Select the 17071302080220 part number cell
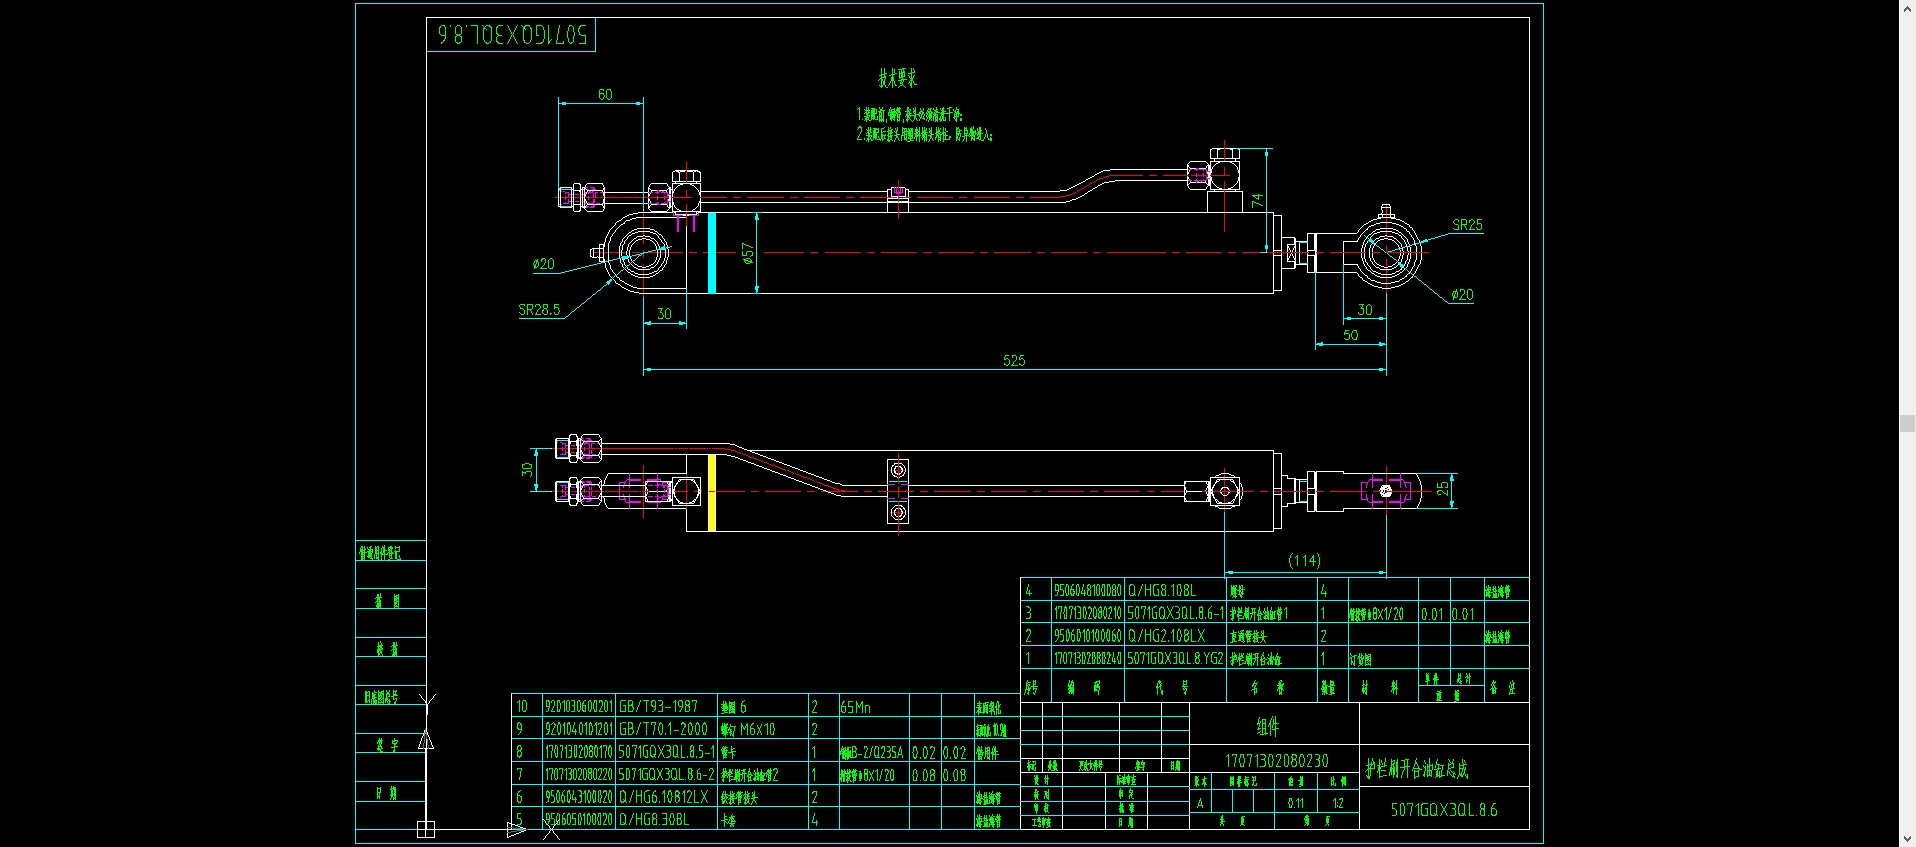The width and height of the screenshot is (1916, 847). pos(579,774)
